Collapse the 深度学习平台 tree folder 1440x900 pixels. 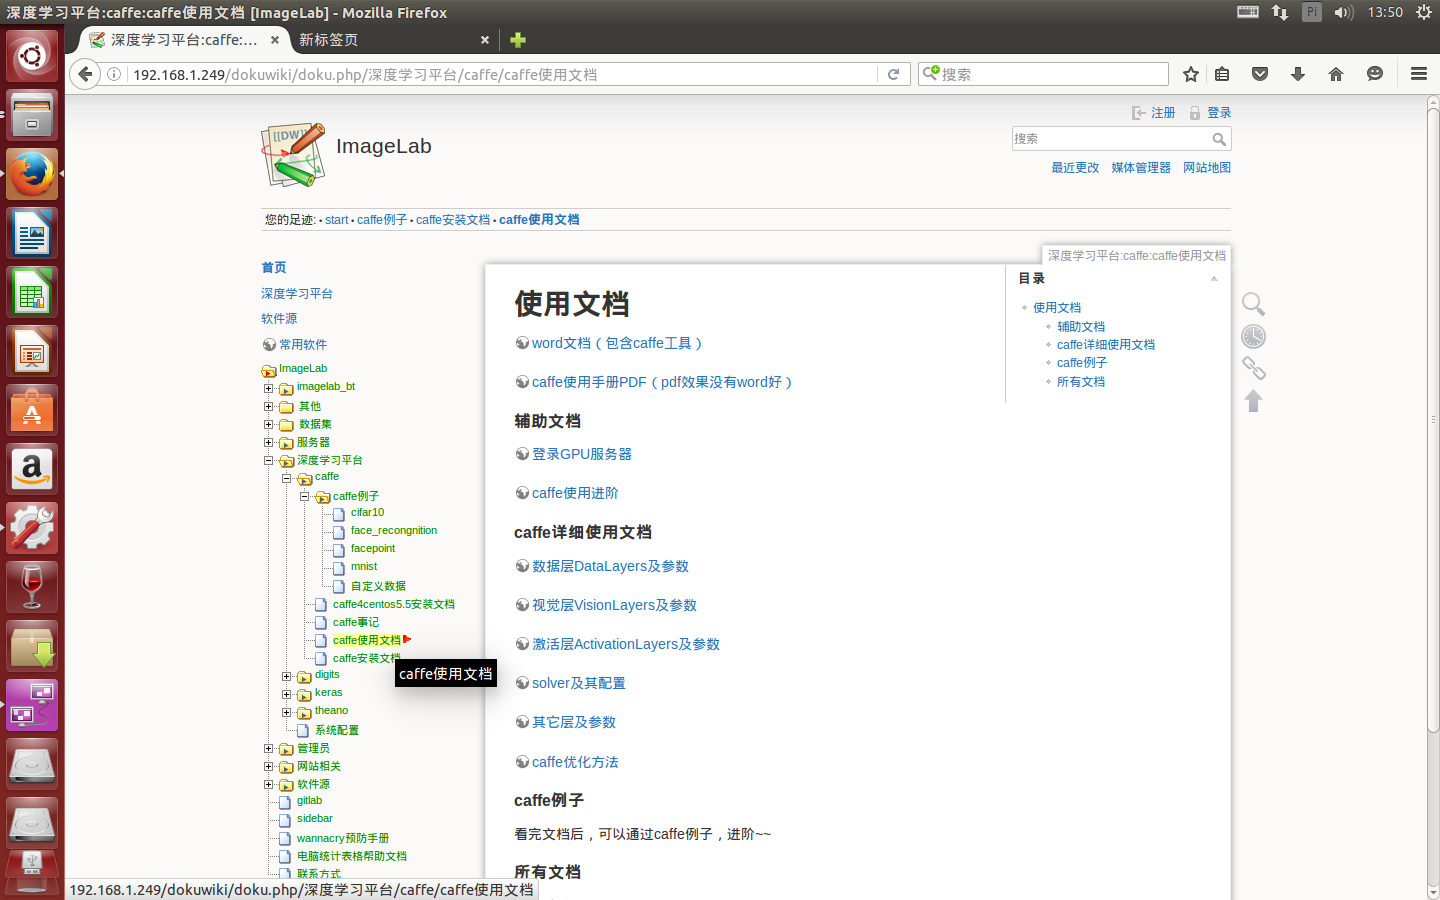pyautogui.click(x=268, y=461)
